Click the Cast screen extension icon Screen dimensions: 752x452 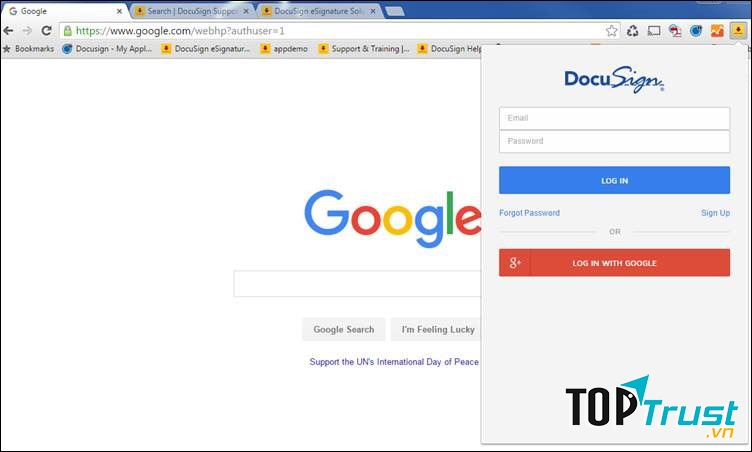pos(654,31)
